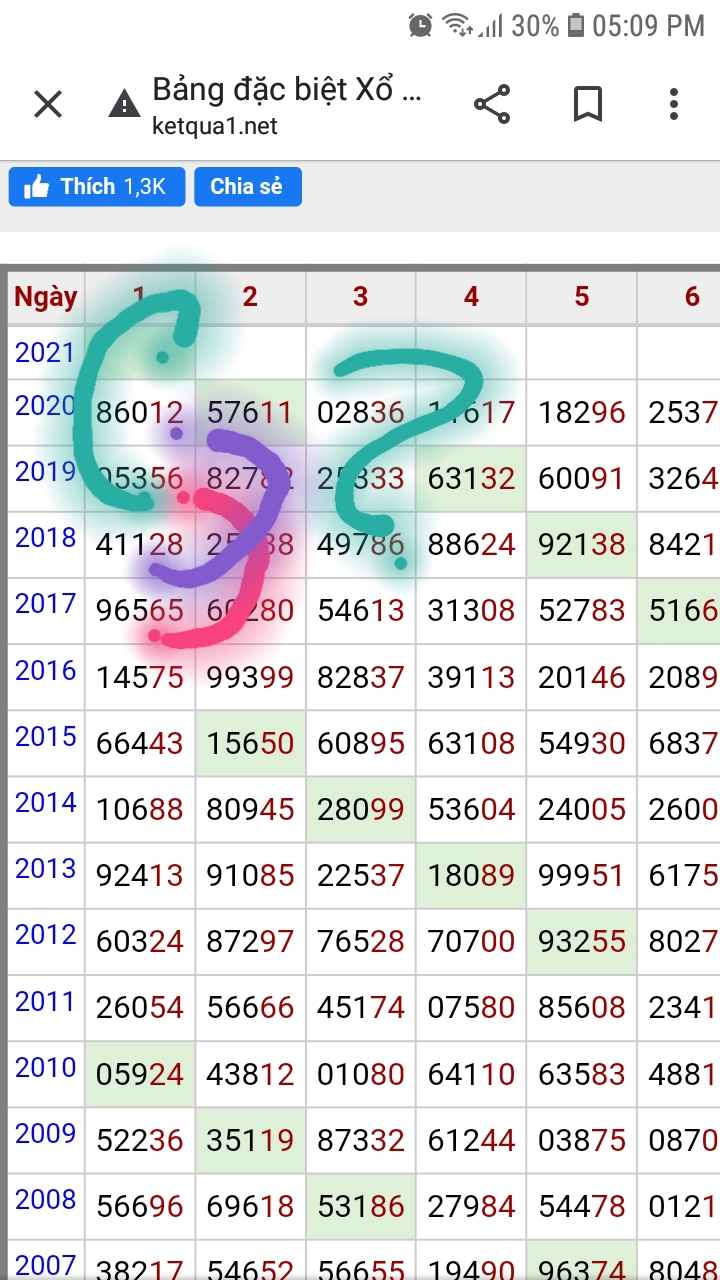Viewport: 720px width, 1280px height.
Task: Open the three-dot overflow menu
Action: [x=674, y=104]
